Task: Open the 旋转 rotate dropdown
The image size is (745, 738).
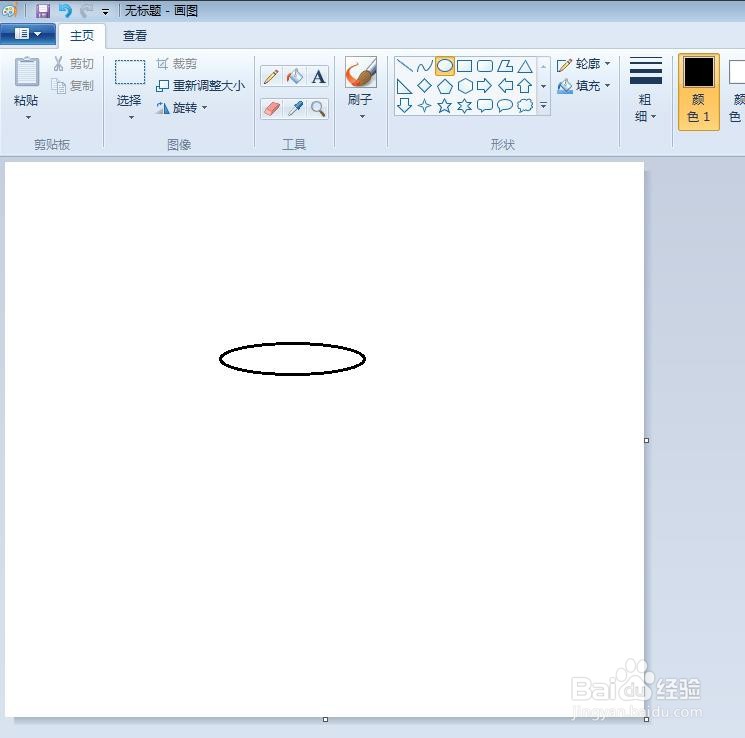Action: [182, 108]
